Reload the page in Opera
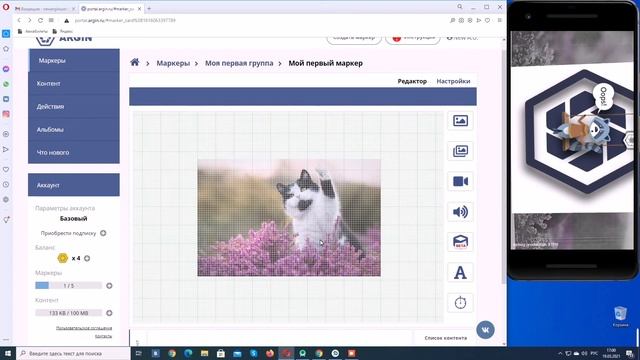640x360 pixels. point(40,20)
